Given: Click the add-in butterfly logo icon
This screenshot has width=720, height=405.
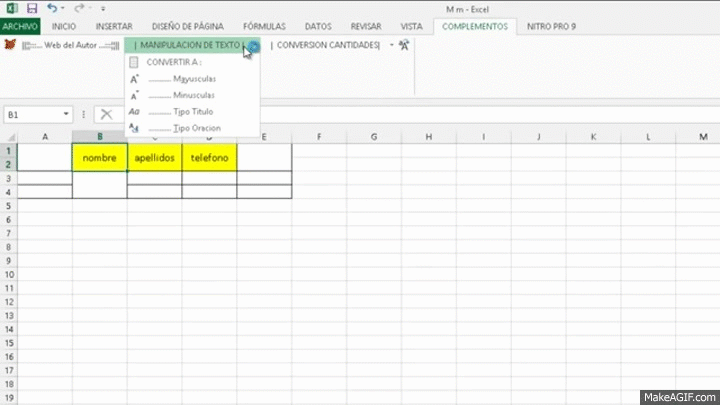Looking at the screenshot, I should coord(10,45).
